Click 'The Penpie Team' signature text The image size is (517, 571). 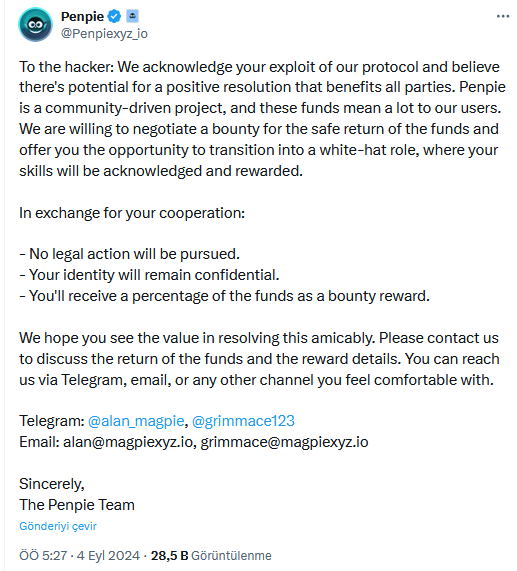77,505
